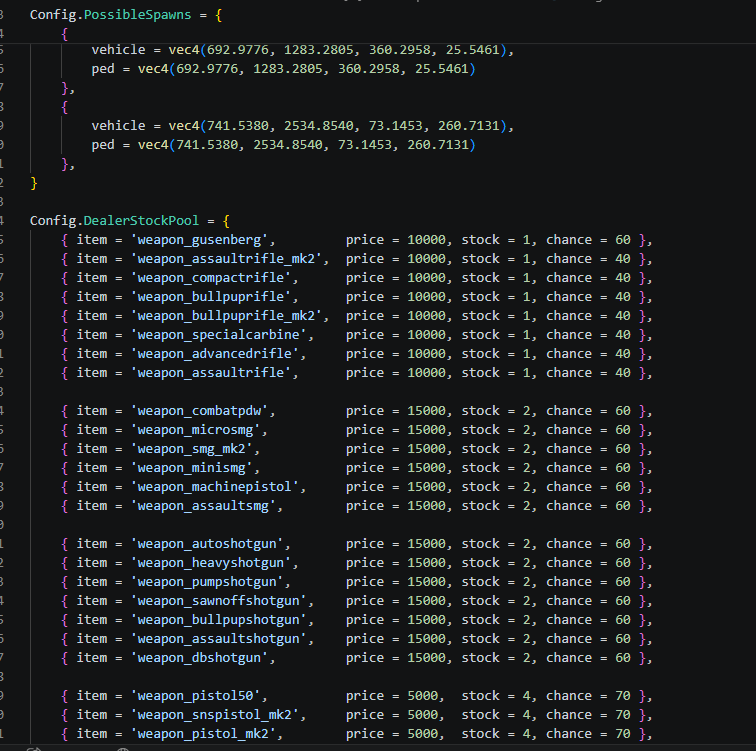Click the PossibleSpawns property name
Screen dimensions: 756x751
click(x=137, y=15)
